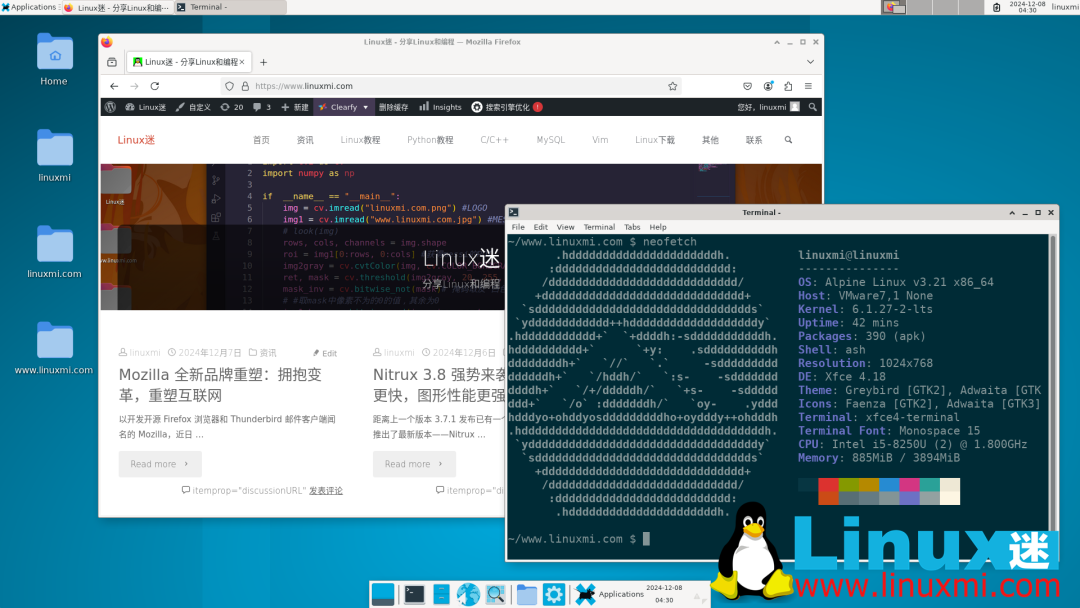Open the www.linuxmi.com desktop folder

(x=54, y=348)
